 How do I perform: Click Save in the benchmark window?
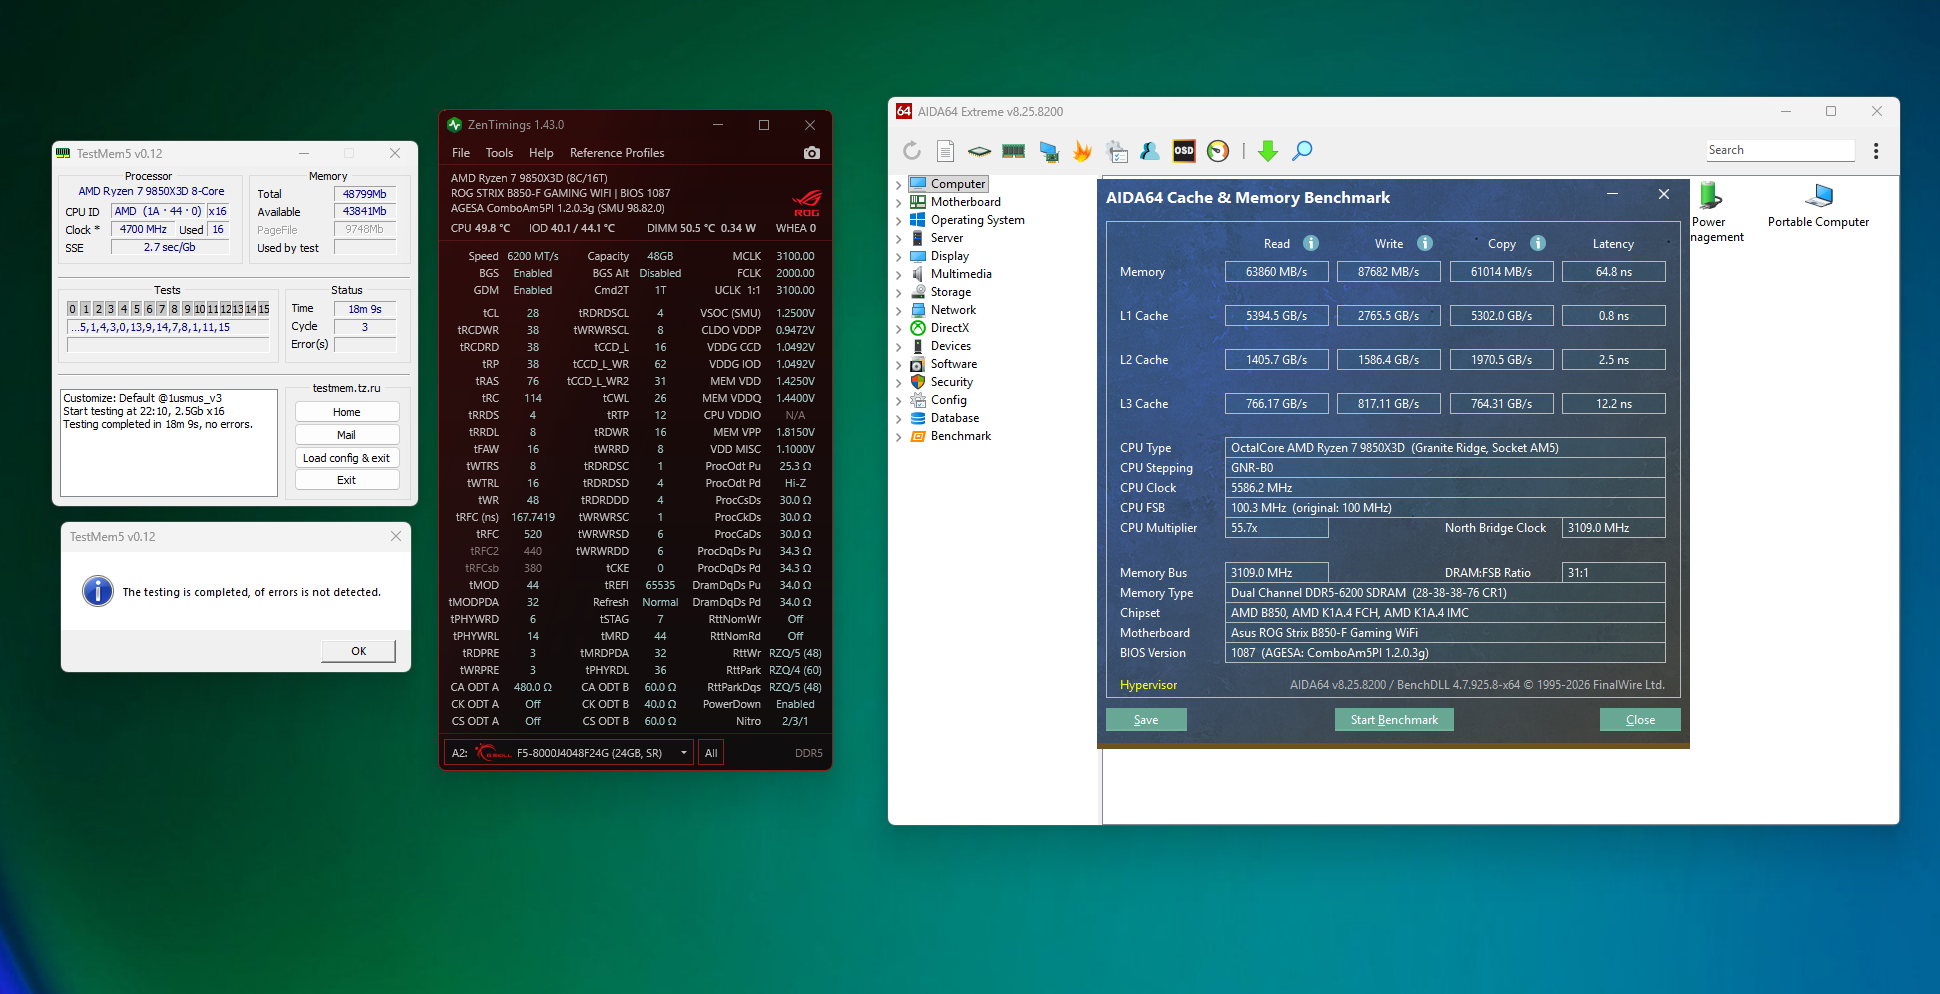pyautogui.click(x=1146, y=720)
